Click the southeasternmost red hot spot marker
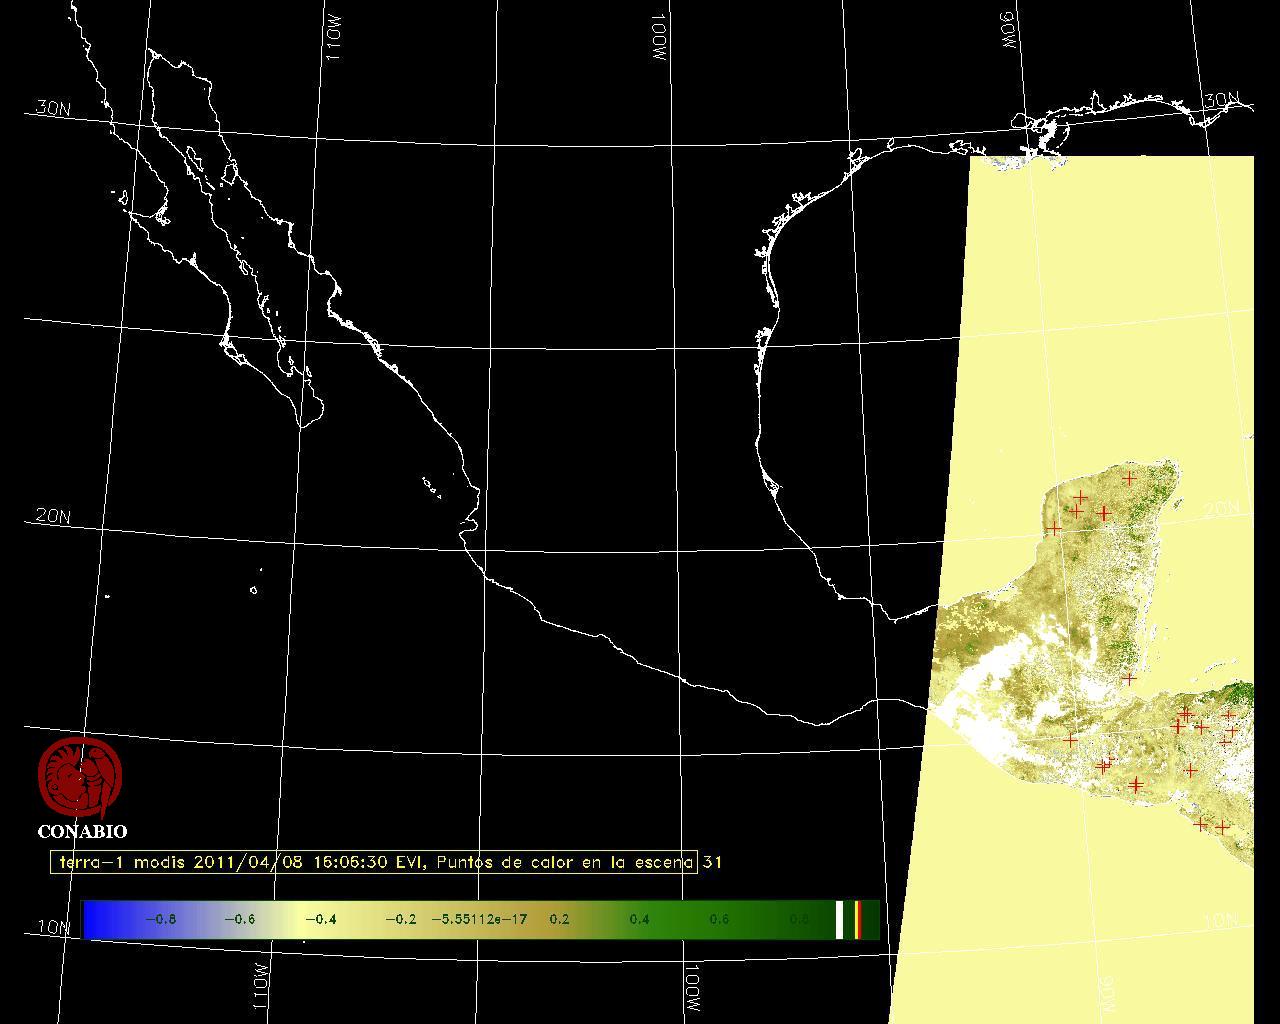This screenshot has height=1024, width=1280. [1221, 827]
